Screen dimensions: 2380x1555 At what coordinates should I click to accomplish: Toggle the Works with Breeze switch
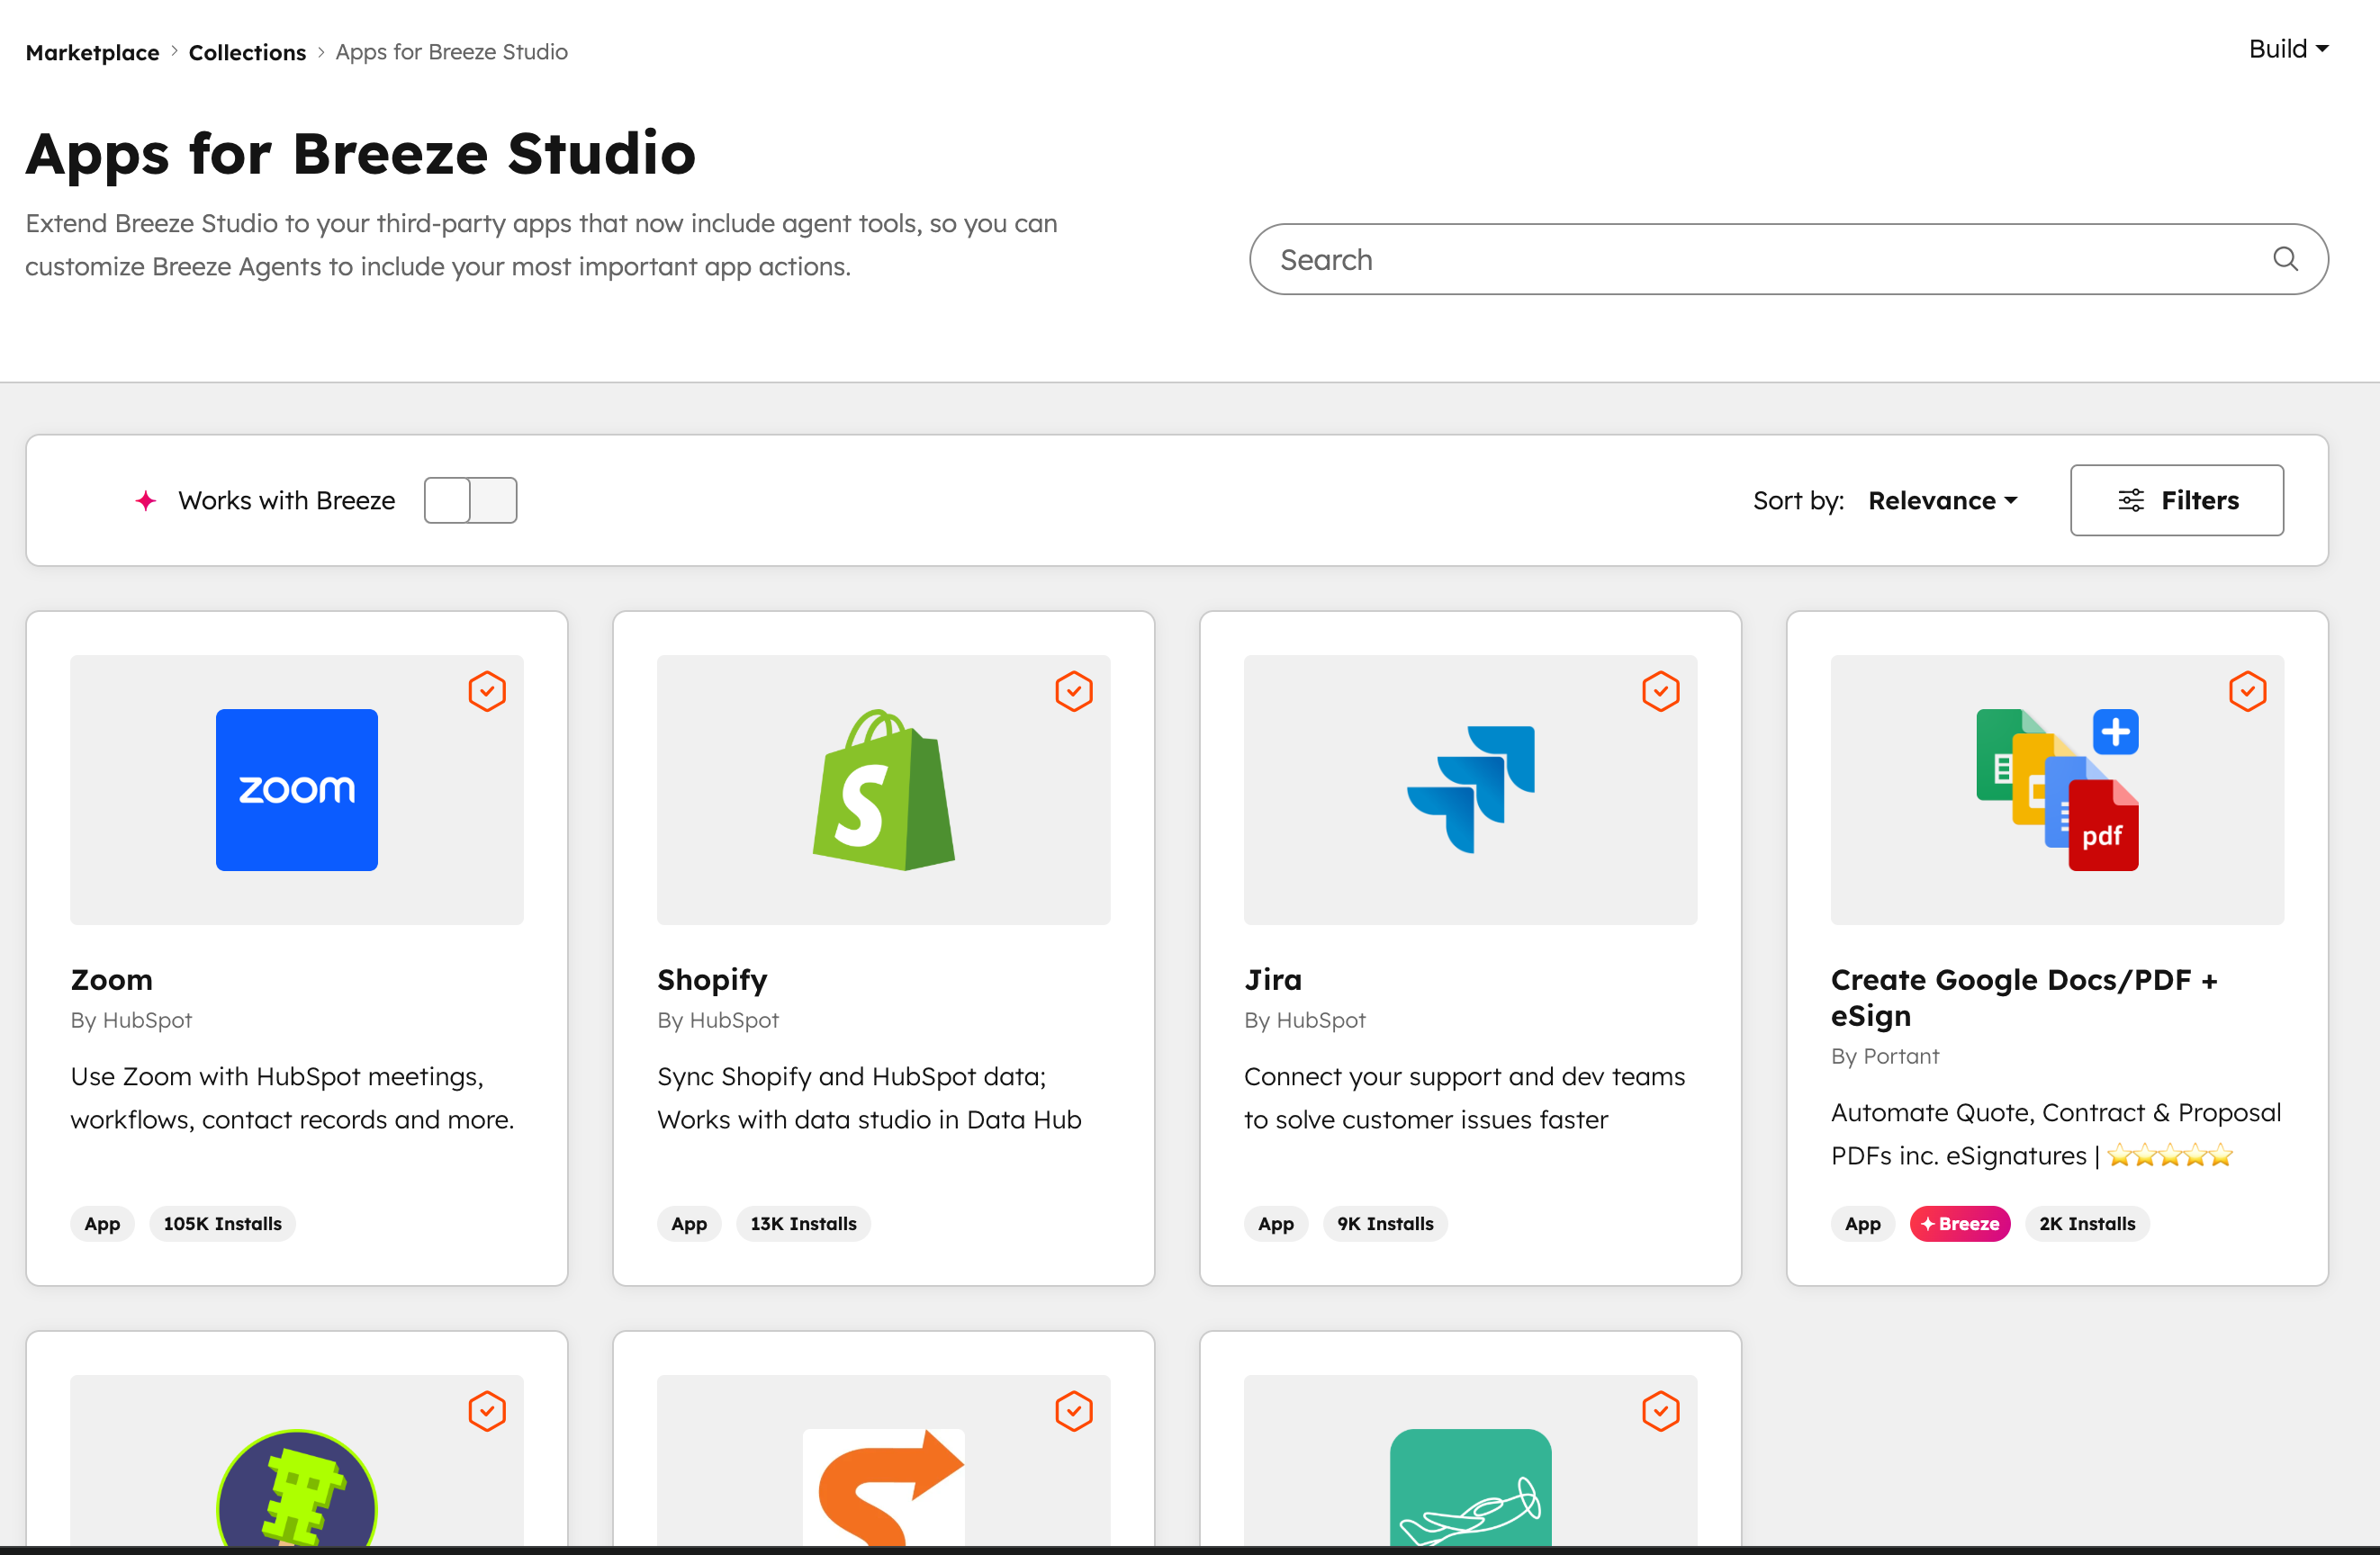coord(470,500)
